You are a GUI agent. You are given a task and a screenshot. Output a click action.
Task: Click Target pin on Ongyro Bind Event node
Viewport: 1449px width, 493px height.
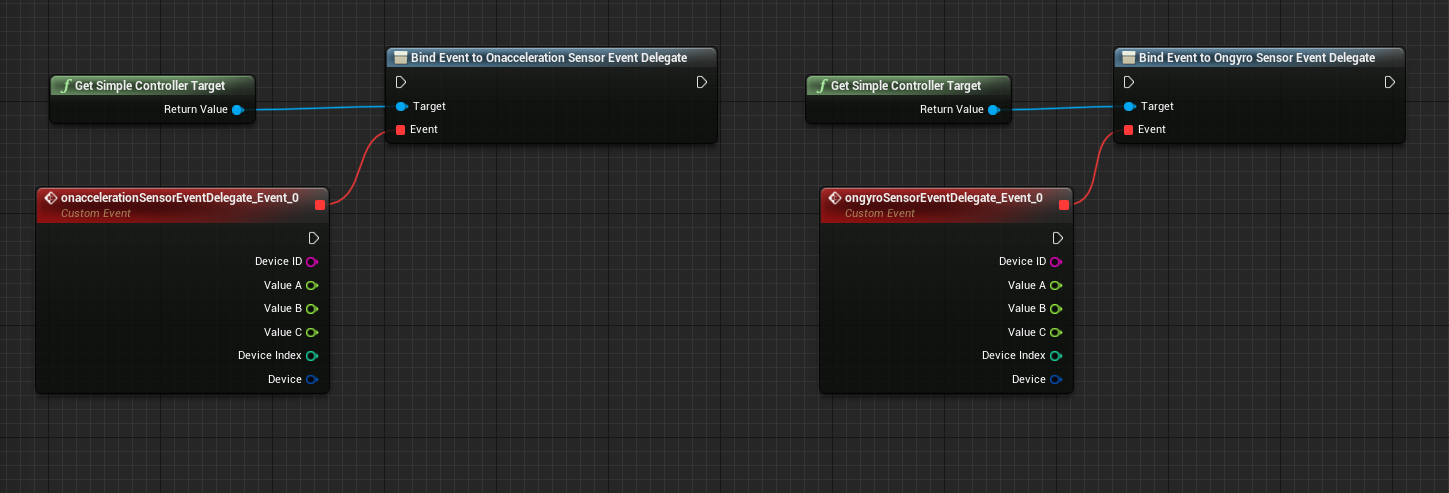pyautogui.click(x=1129, y=106)
